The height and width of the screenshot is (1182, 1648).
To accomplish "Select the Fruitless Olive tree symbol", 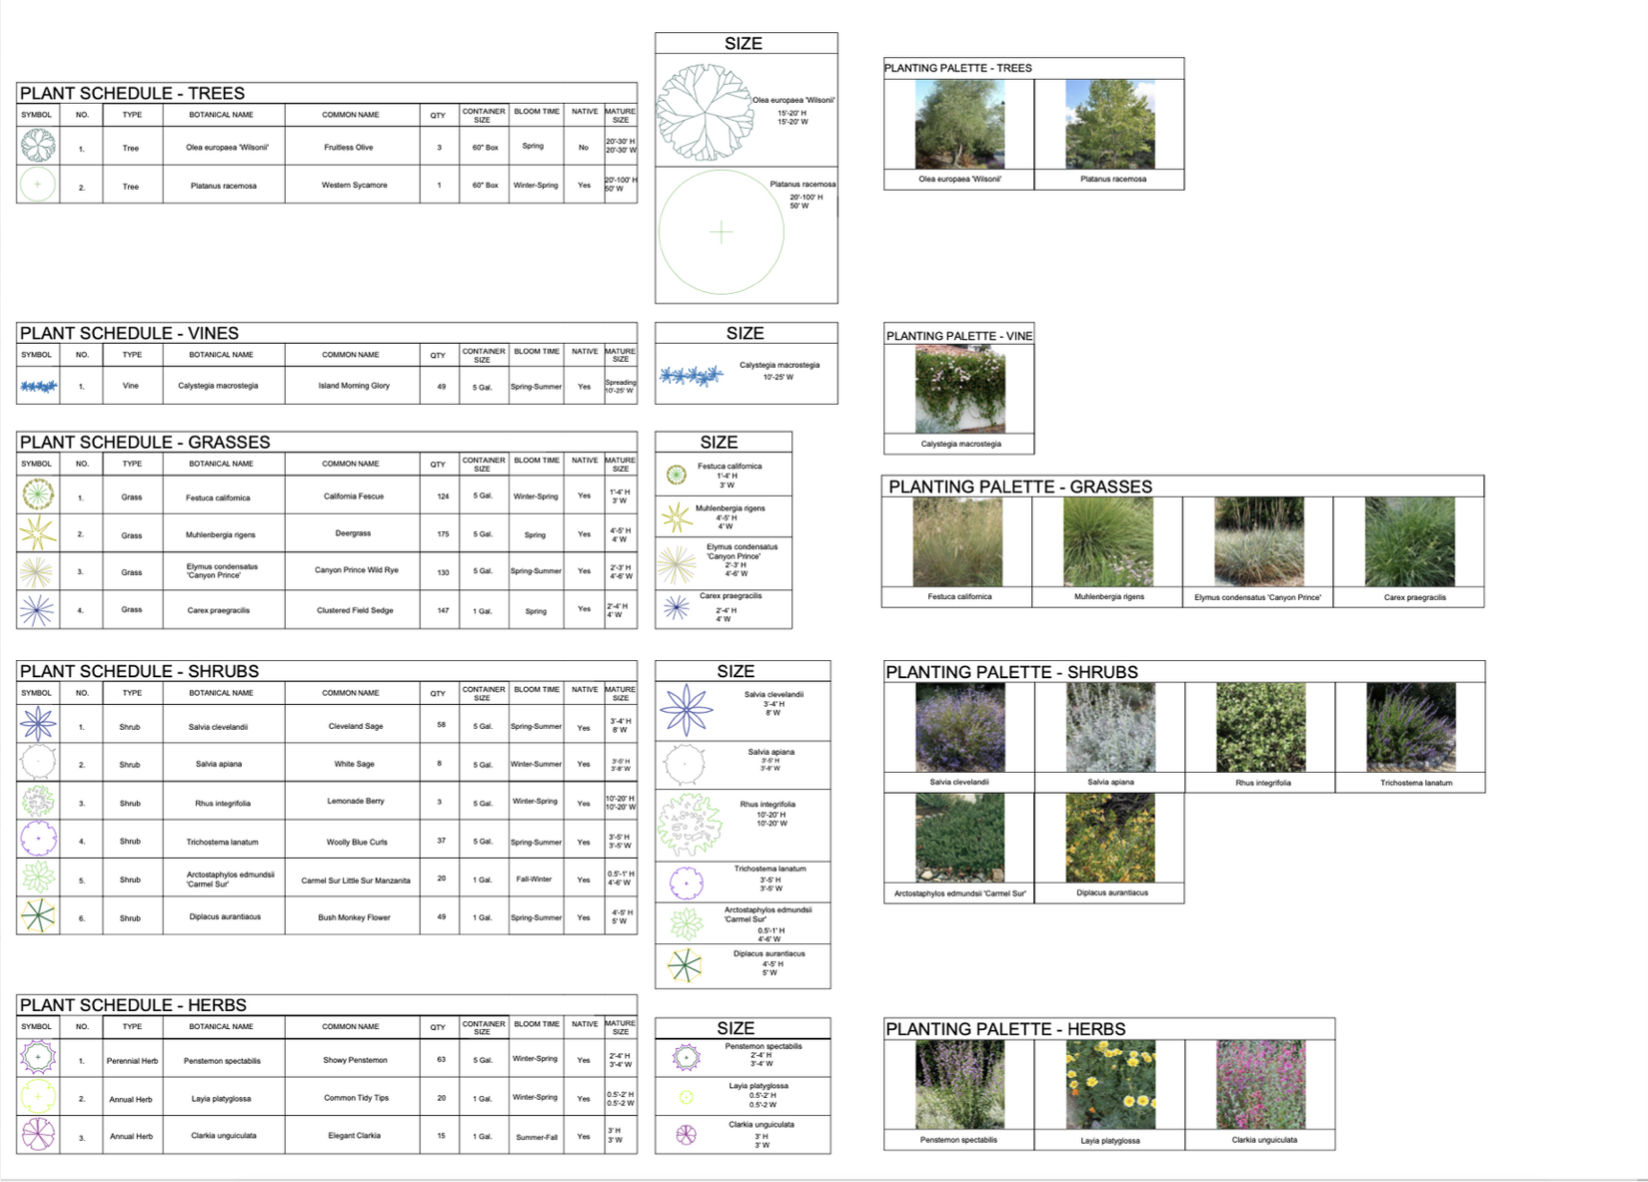I will click(x=37, y=145).
